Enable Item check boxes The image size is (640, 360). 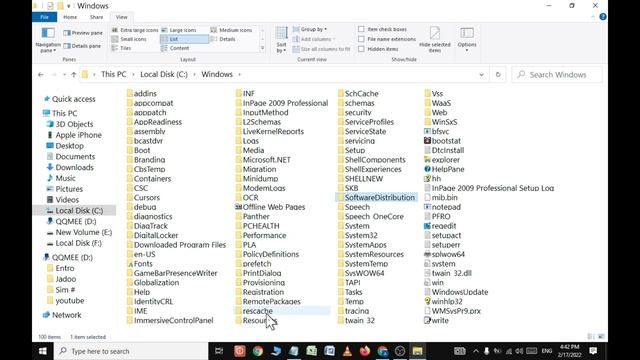point(361,29)
